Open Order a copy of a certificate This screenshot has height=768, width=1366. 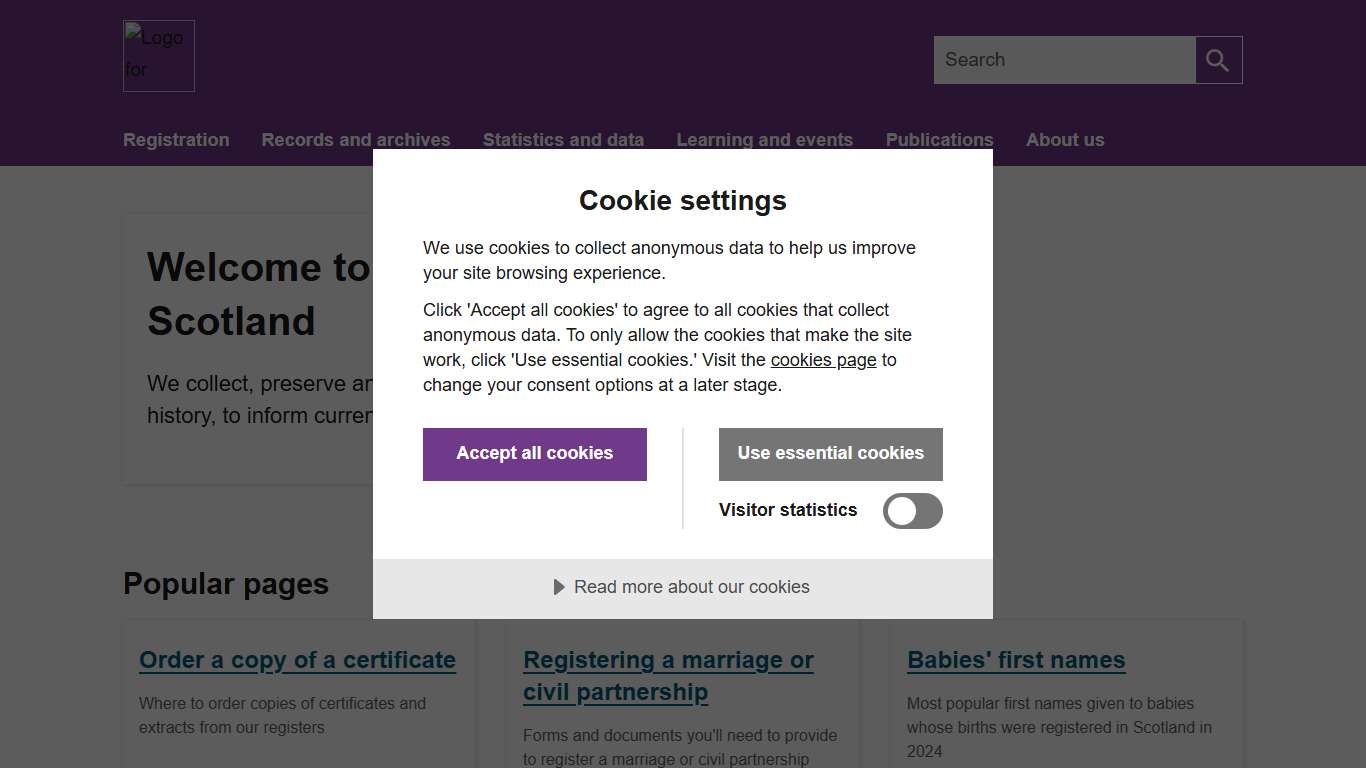(x=297, y=660)
